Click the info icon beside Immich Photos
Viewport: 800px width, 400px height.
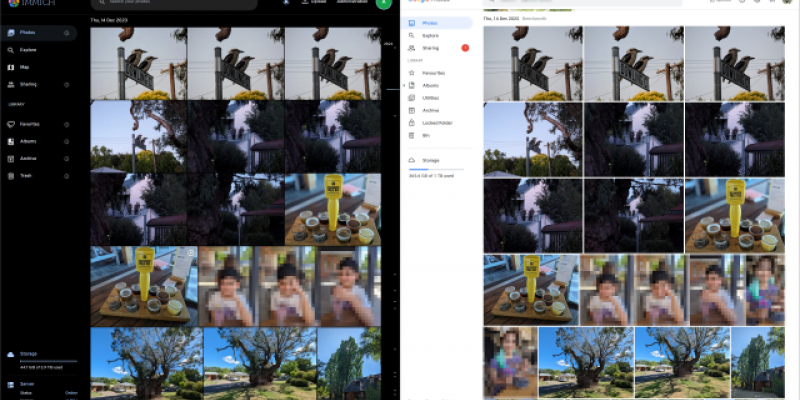pos(66,33)
